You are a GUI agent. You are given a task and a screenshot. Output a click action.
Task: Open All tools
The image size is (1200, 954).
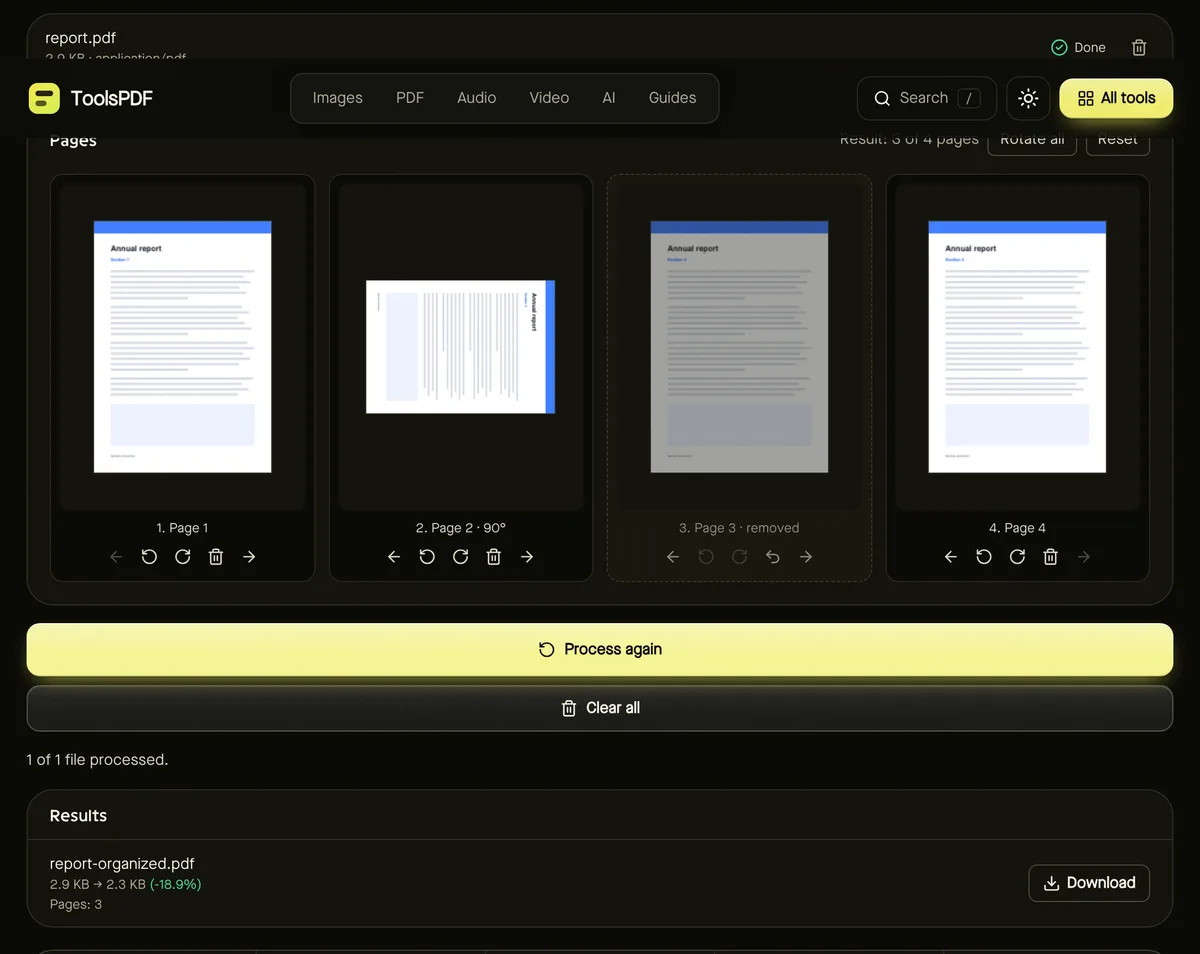tap(1116, 98)
